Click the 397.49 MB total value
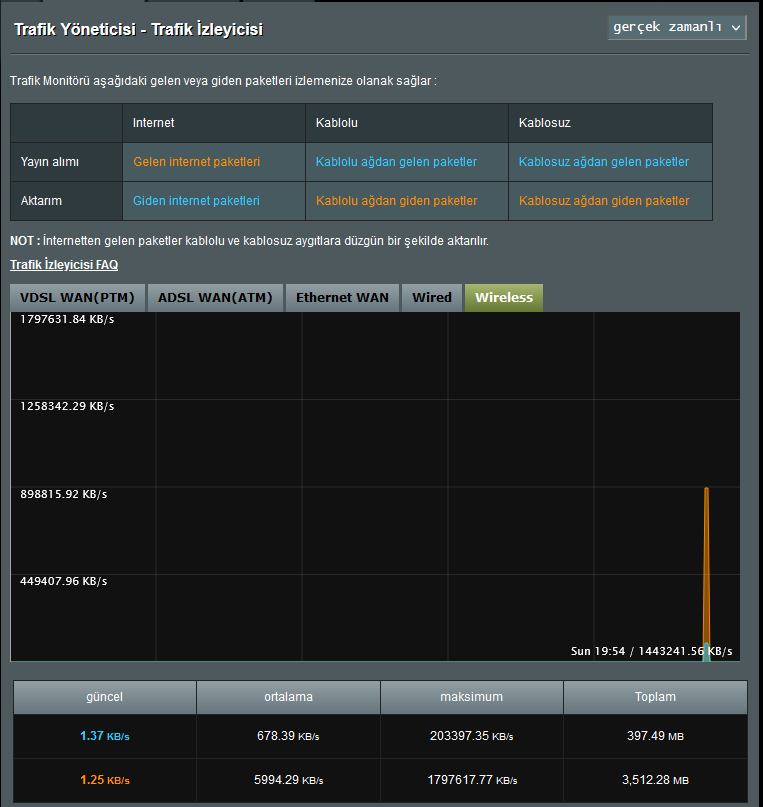Viewport: 763px width, 807px height. [x=655, y=736]
